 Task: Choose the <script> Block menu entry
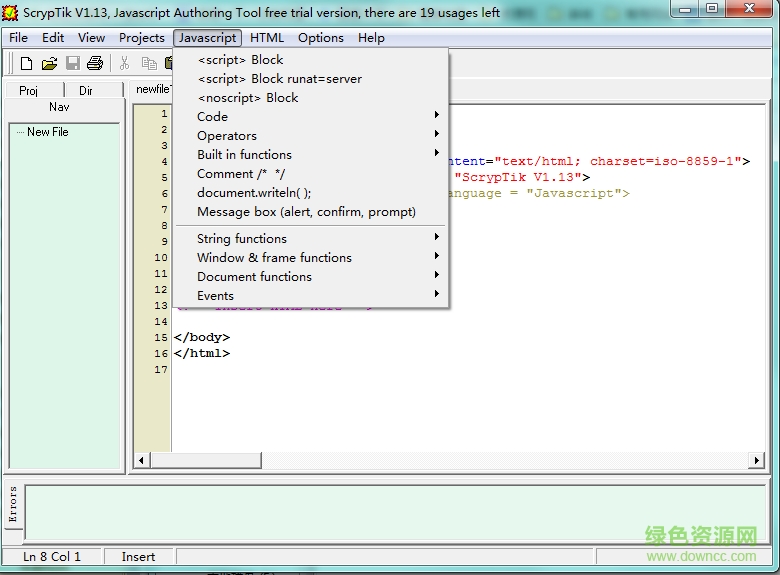click(240, 60)
